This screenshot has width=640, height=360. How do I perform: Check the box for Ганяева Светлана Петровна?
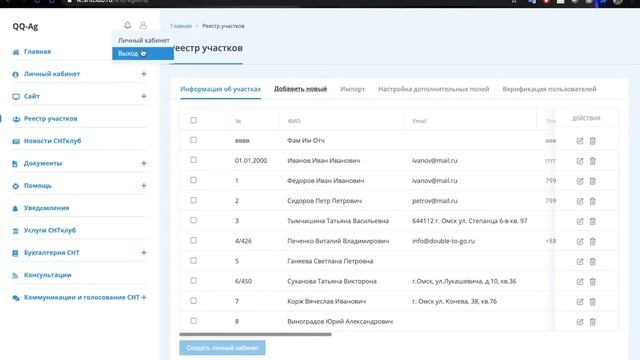[193, 260]
